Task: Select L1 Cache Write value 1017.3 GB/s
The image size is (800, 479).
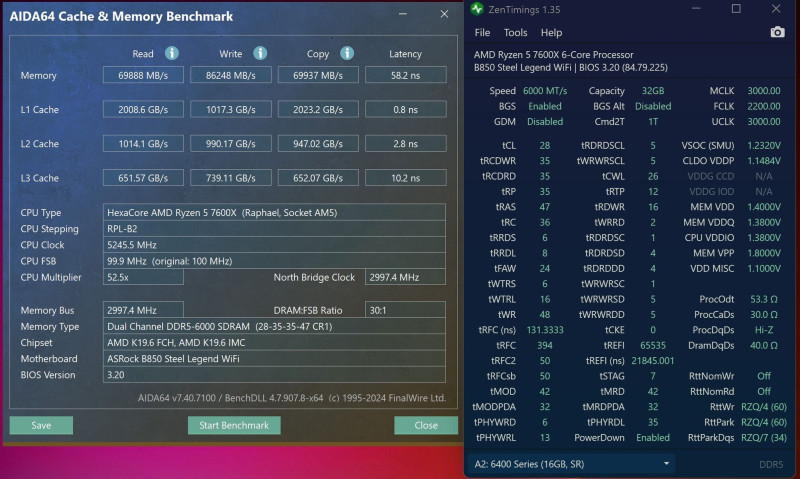Action: pos(231,109)
